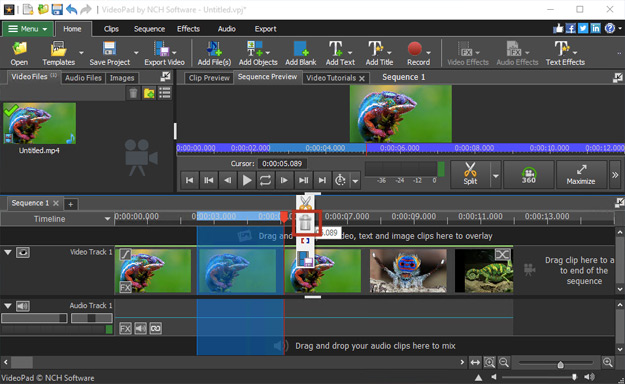Select the Untitled.mp4 thumbnail in the bin
625x384 pixels.
coord(39,123)
